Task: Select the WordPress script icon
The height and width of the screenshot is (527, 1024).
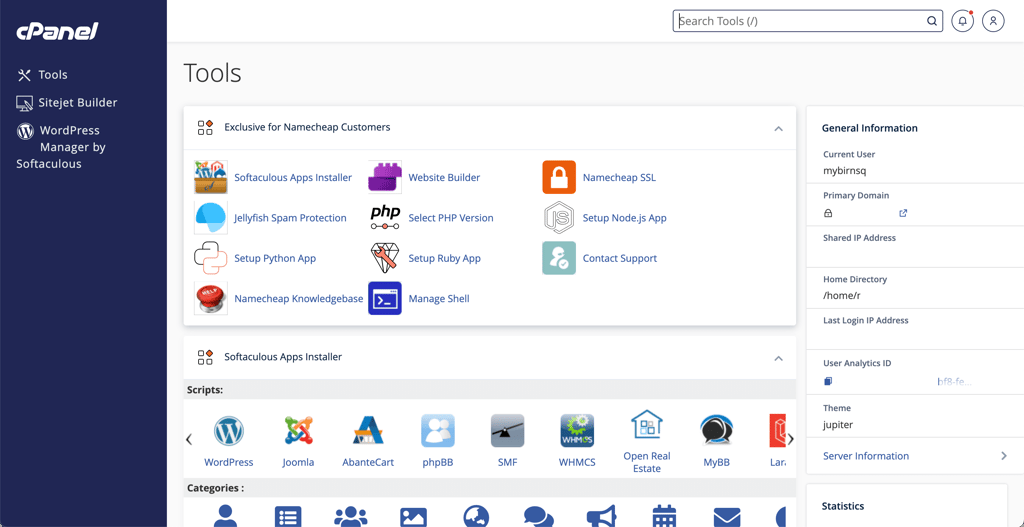Action: pyautogui.click(x=229, y=431)
